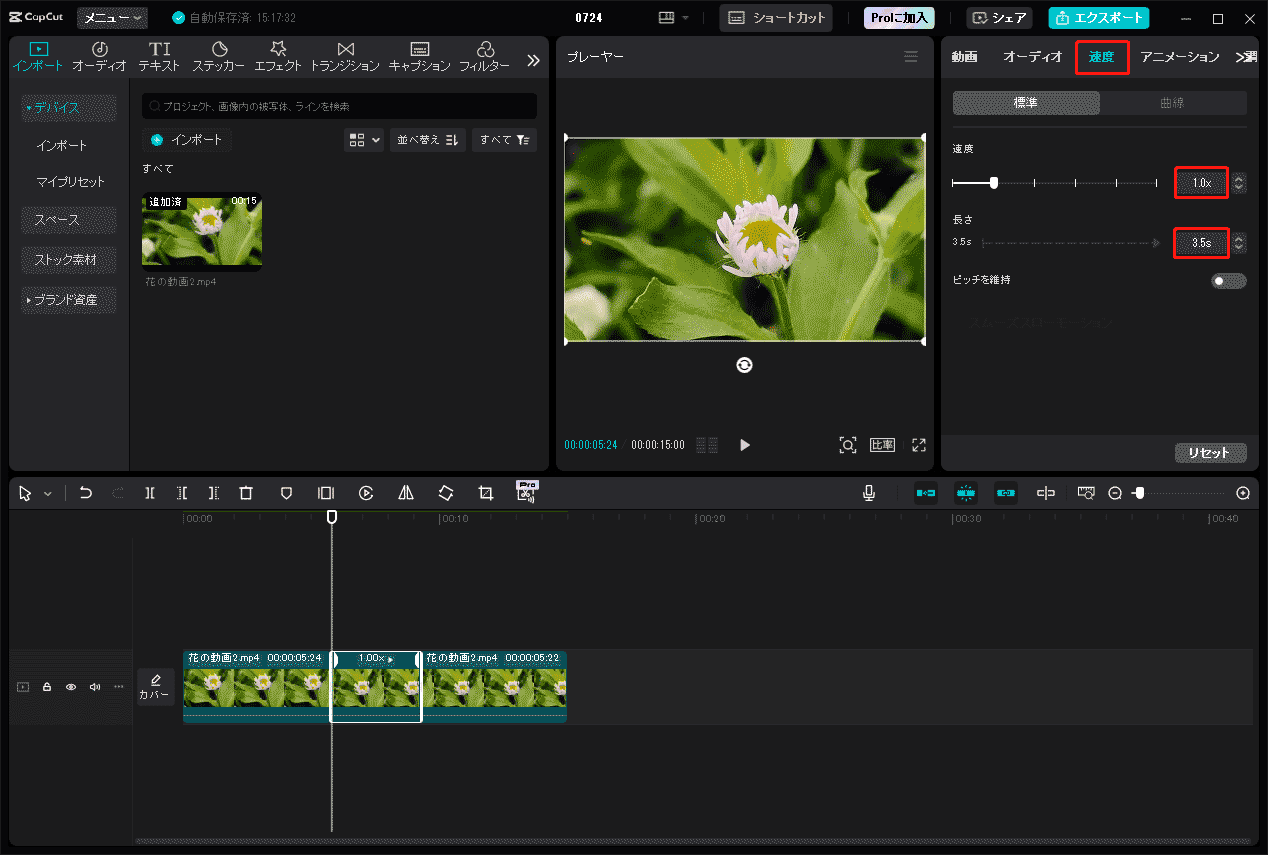The width and height of the screenshot is (1268, 855).
Task: Toggle main track magnet
Action: (x=926, y=493)
